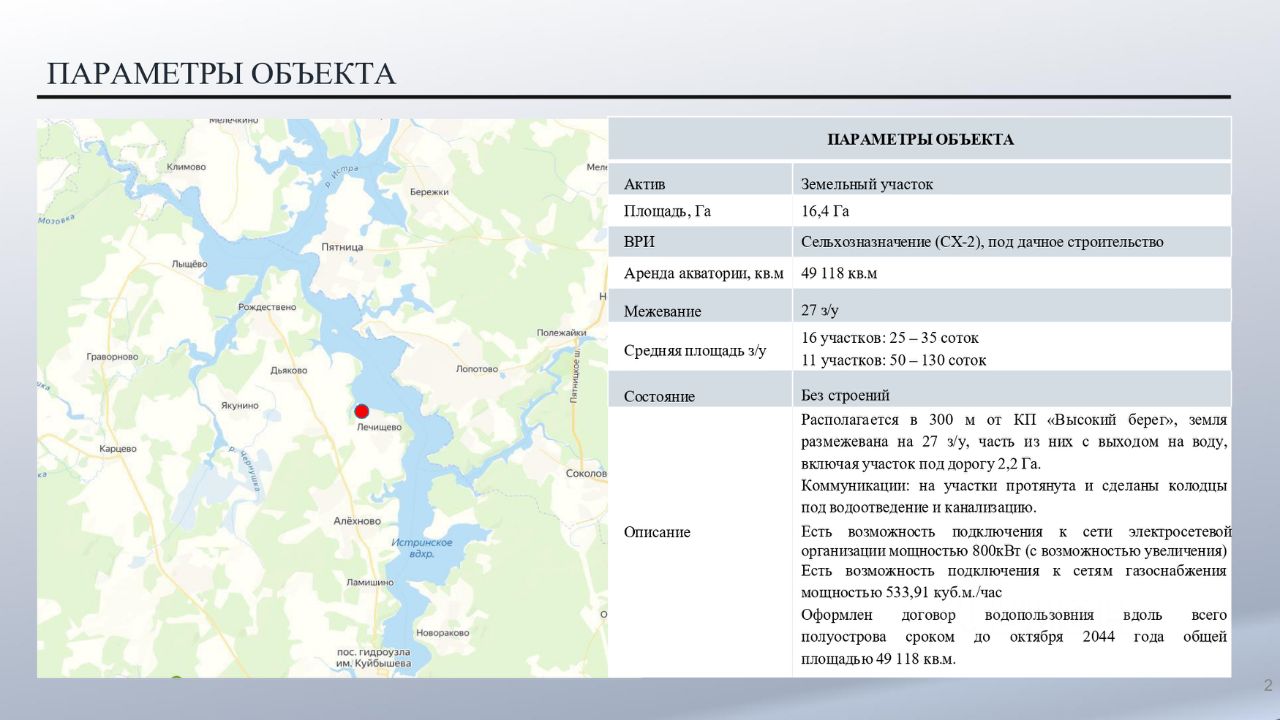Select the ВРИ row label
The width and height of the screenshot is (1280, 720).
pyautogui.click(x=639, y=242)
